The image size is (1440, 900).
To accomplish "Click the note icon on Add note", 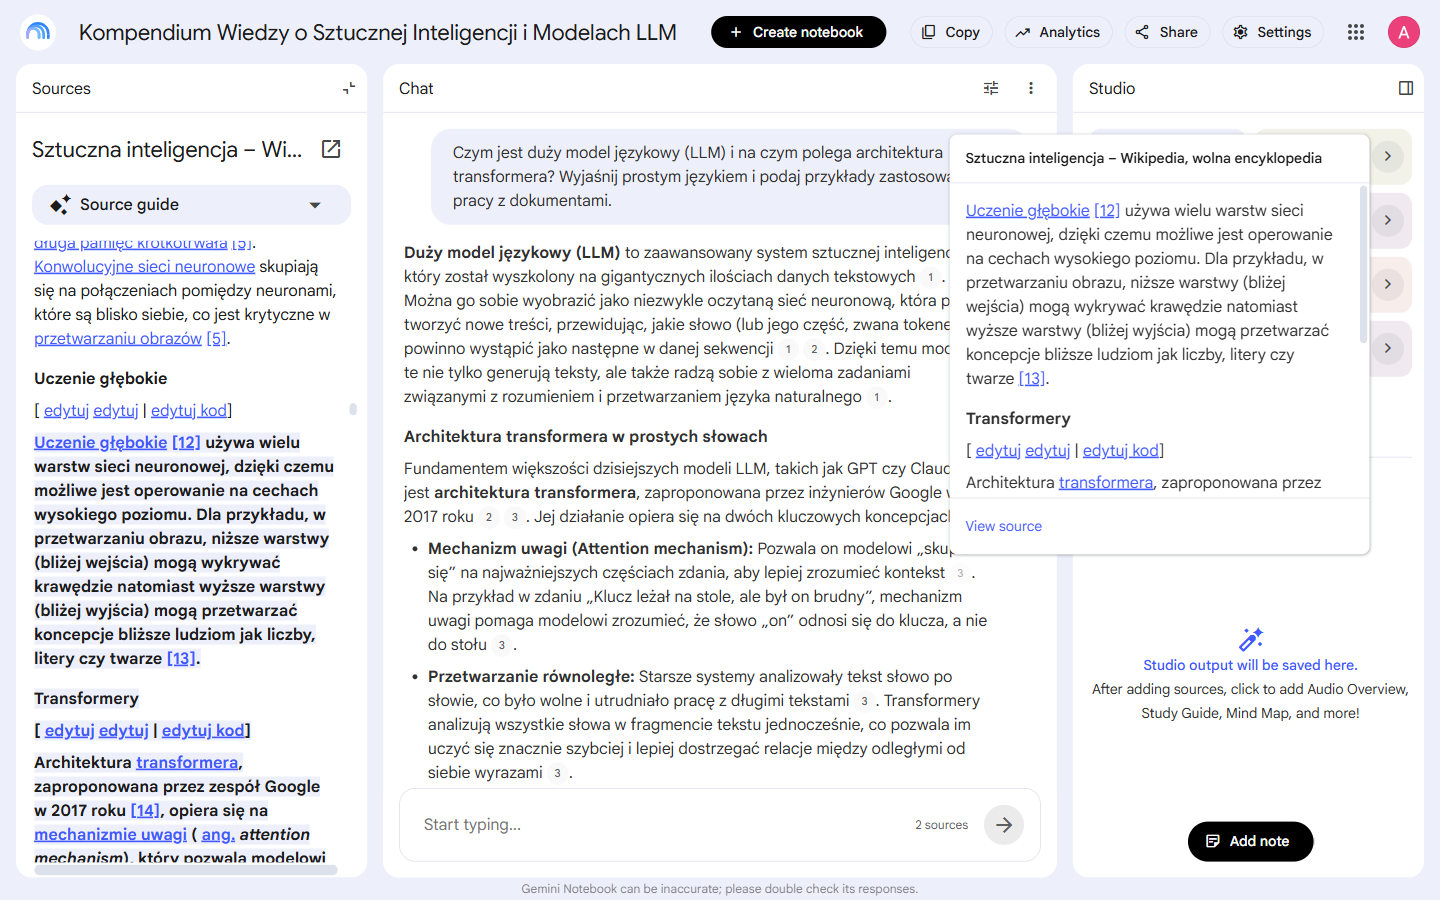I will 1213,841.
